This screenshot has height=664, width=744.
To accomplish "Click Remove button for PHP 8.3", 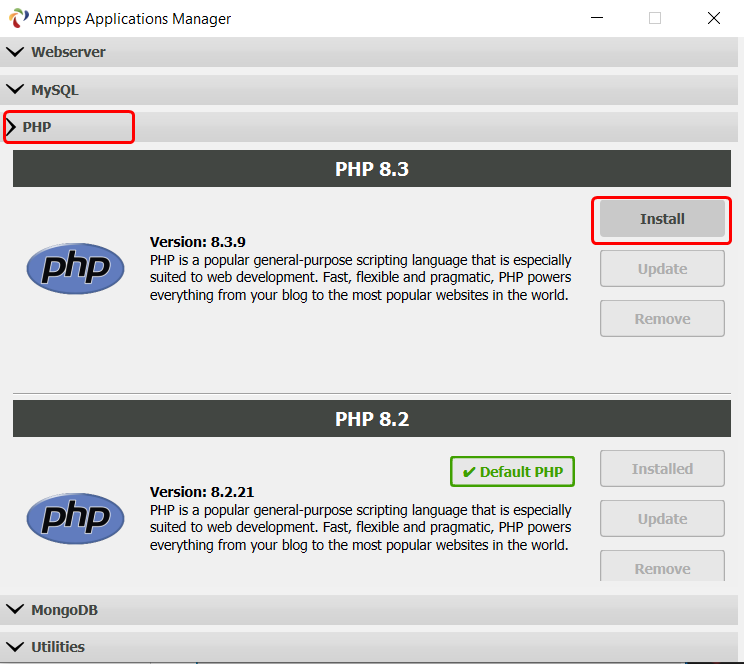I will pos(662,318).
